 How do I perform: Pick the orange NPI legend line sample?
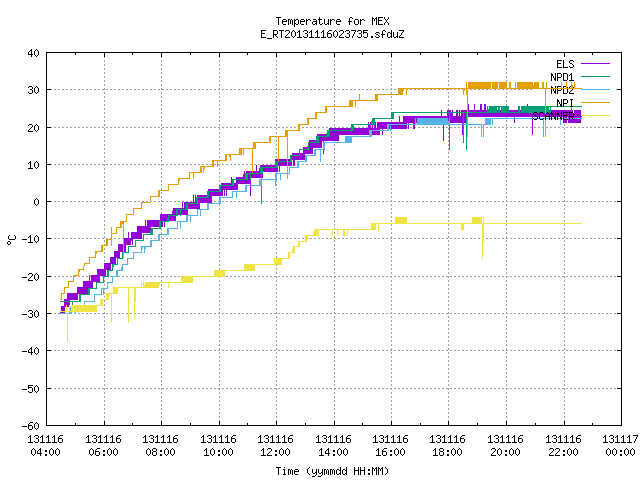click(596, 102)
